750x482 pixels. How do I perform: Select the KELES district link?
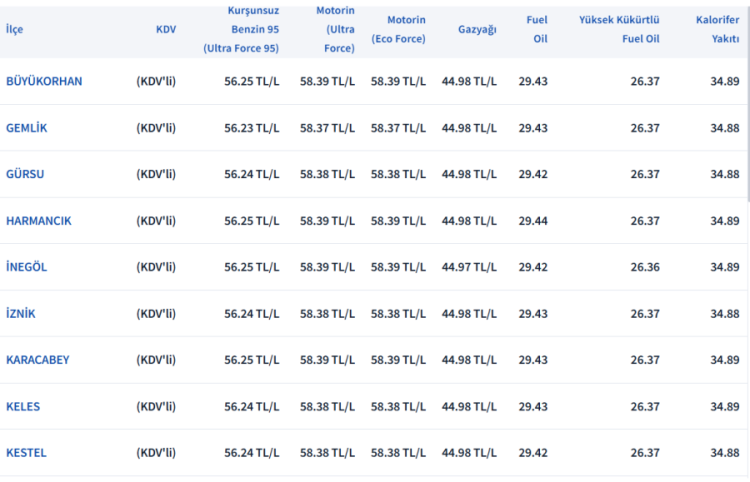click(23, 407)
